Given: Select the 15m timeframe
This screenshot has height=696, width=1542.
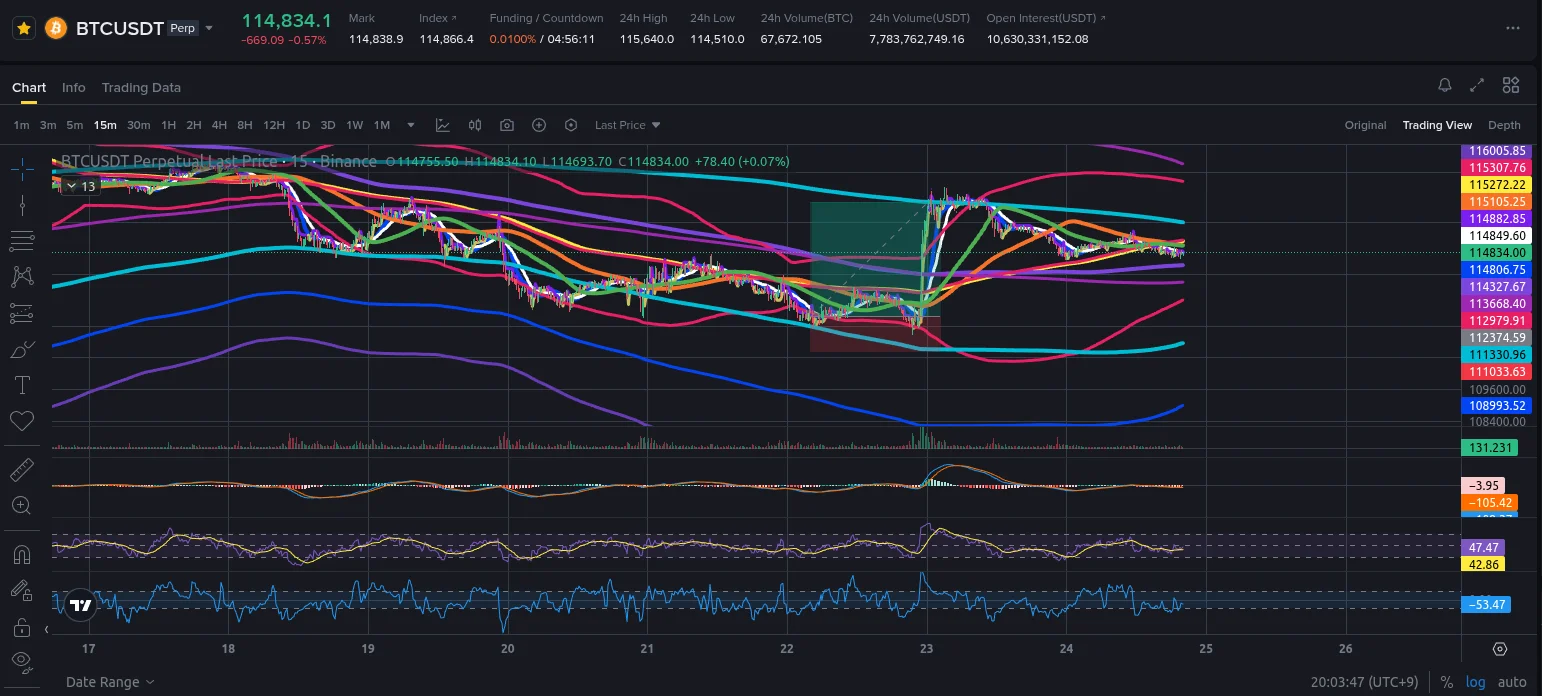Looking at the screenshot, I should pyautogui.click(x=105, y=125).
